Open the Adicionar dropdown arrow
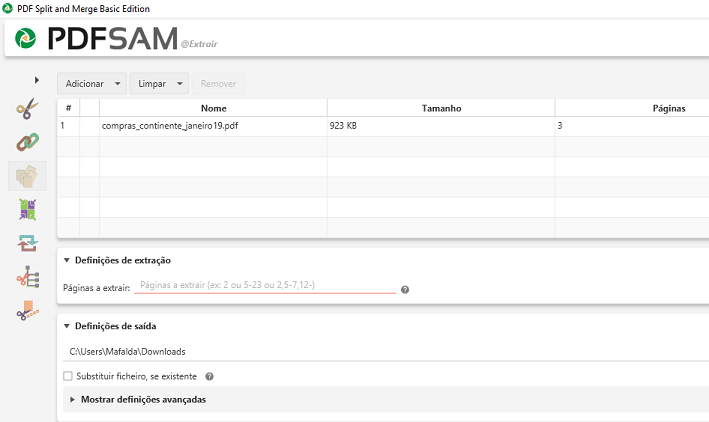Image resolution: width=709 pixels, height=422 pixels. coord(118,84)
